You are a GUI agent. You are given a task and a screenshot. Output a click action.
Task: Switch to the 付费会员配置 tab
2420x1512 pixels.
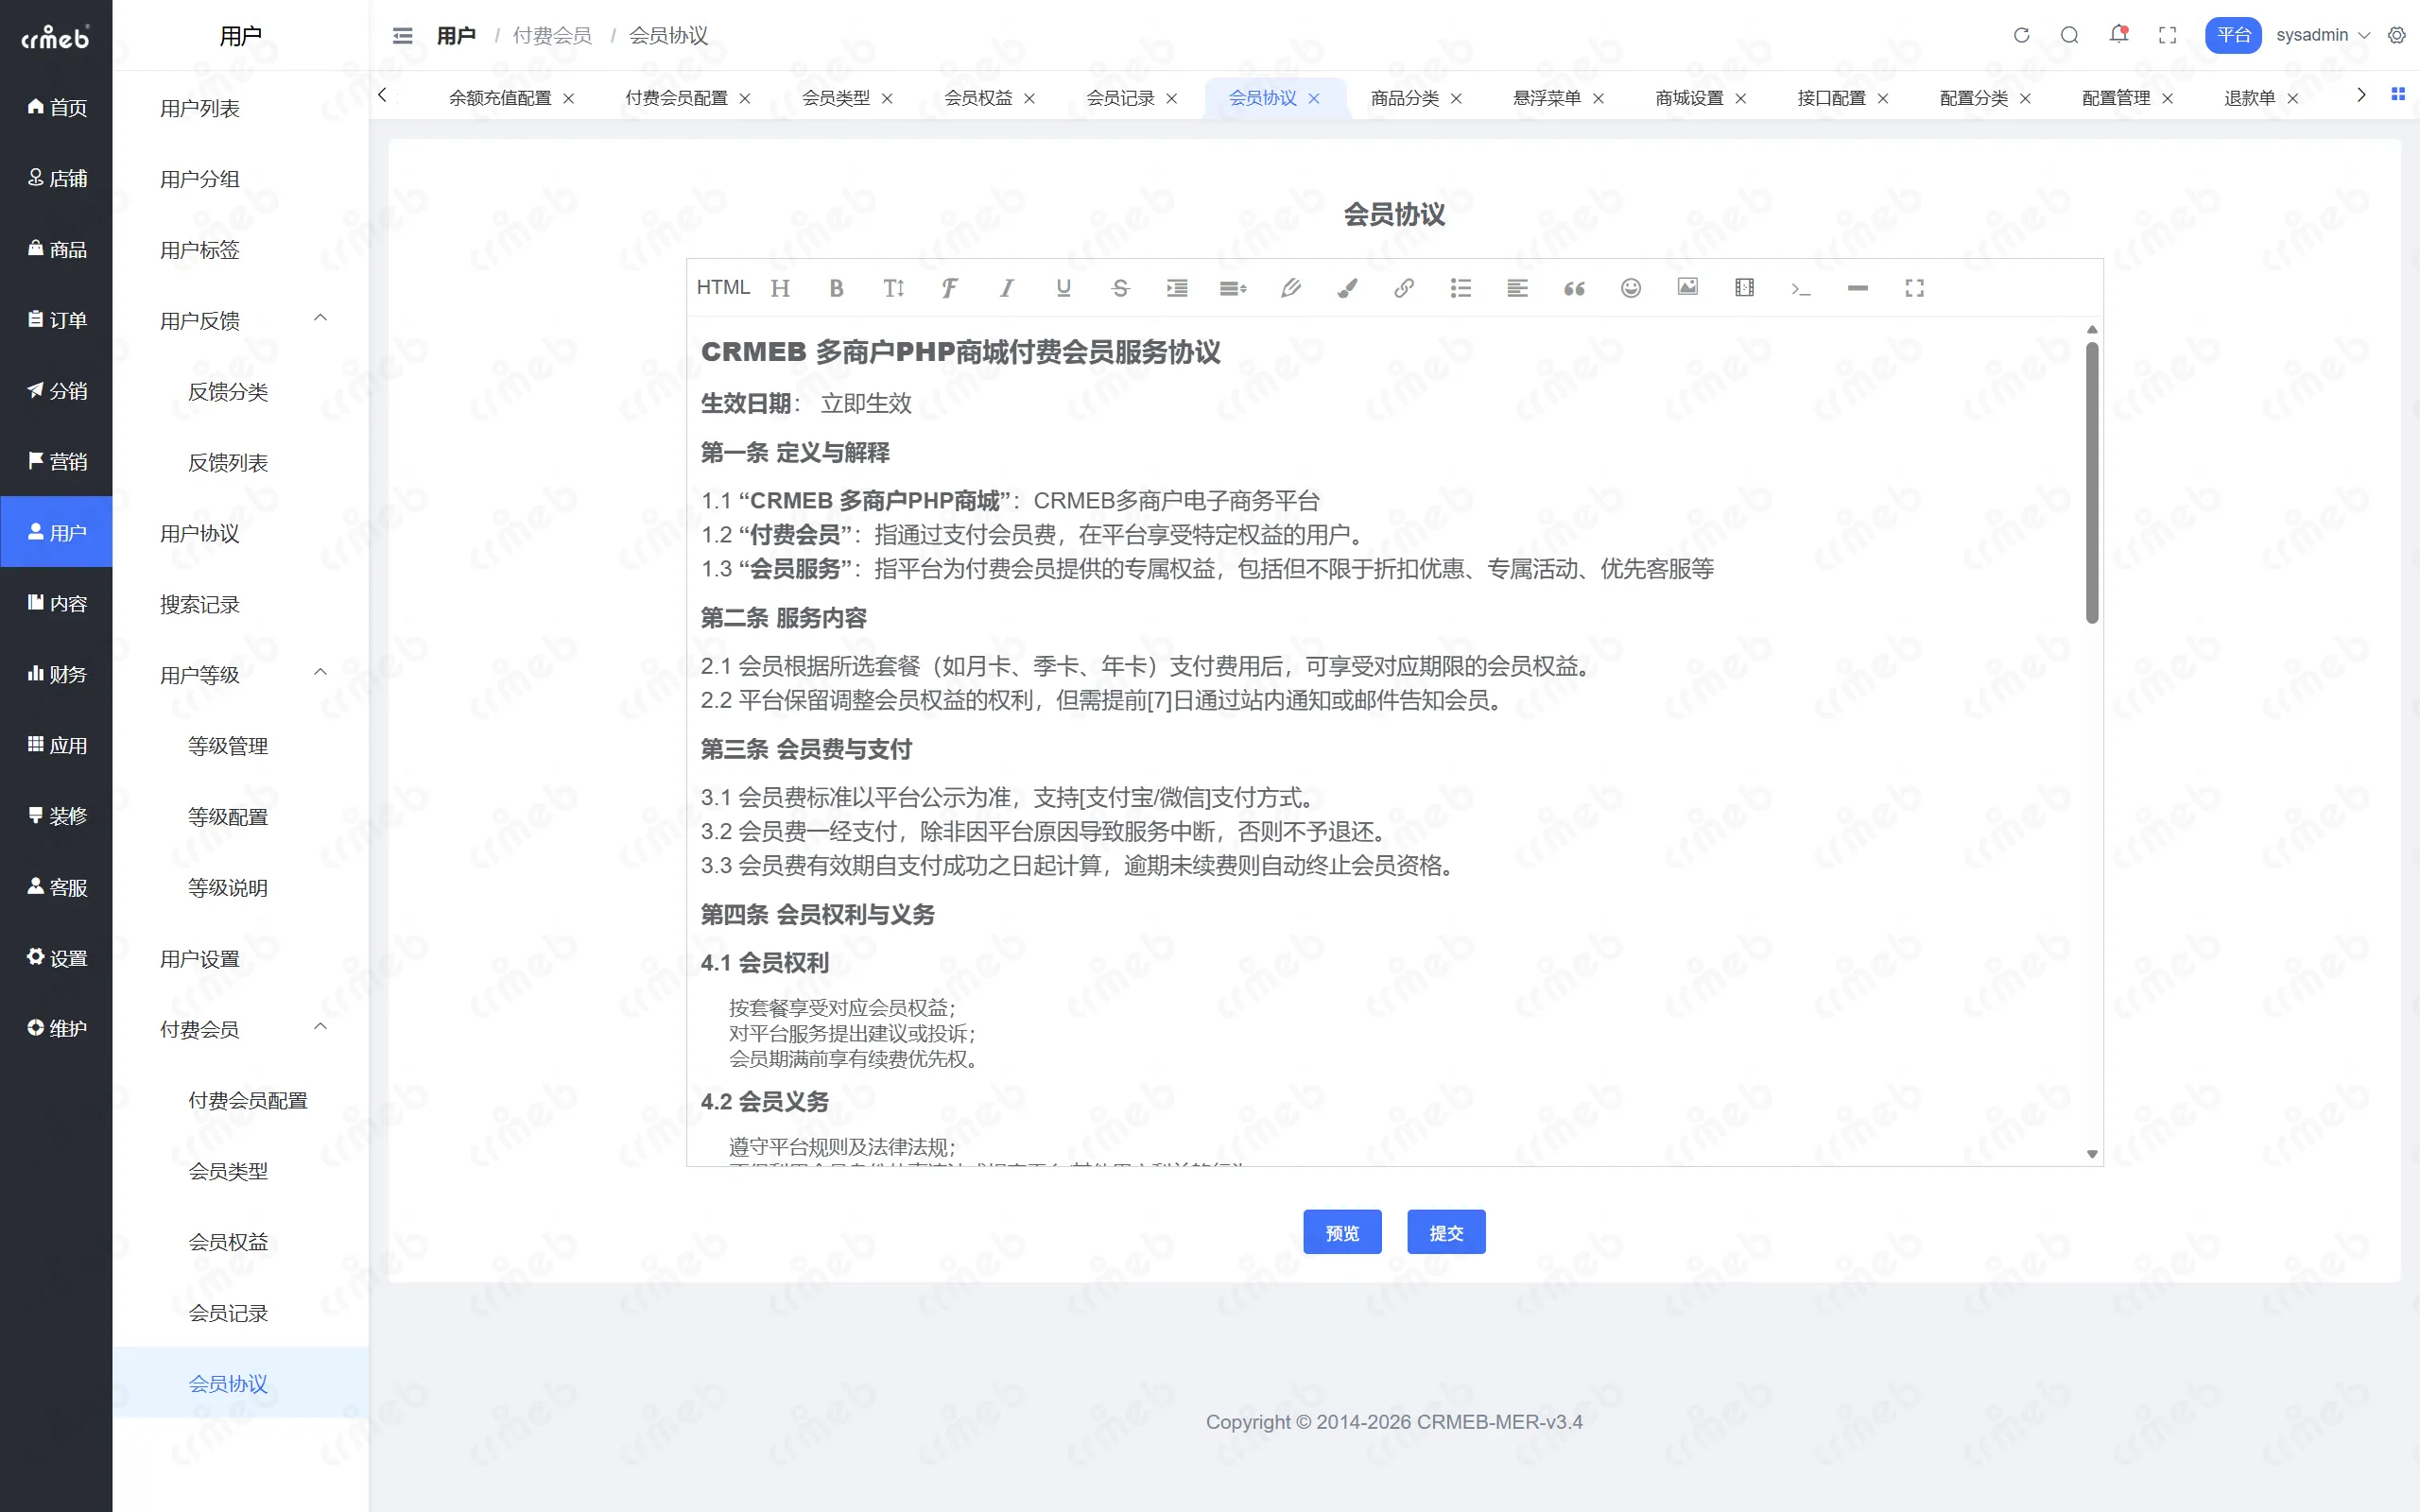(676, 98)
